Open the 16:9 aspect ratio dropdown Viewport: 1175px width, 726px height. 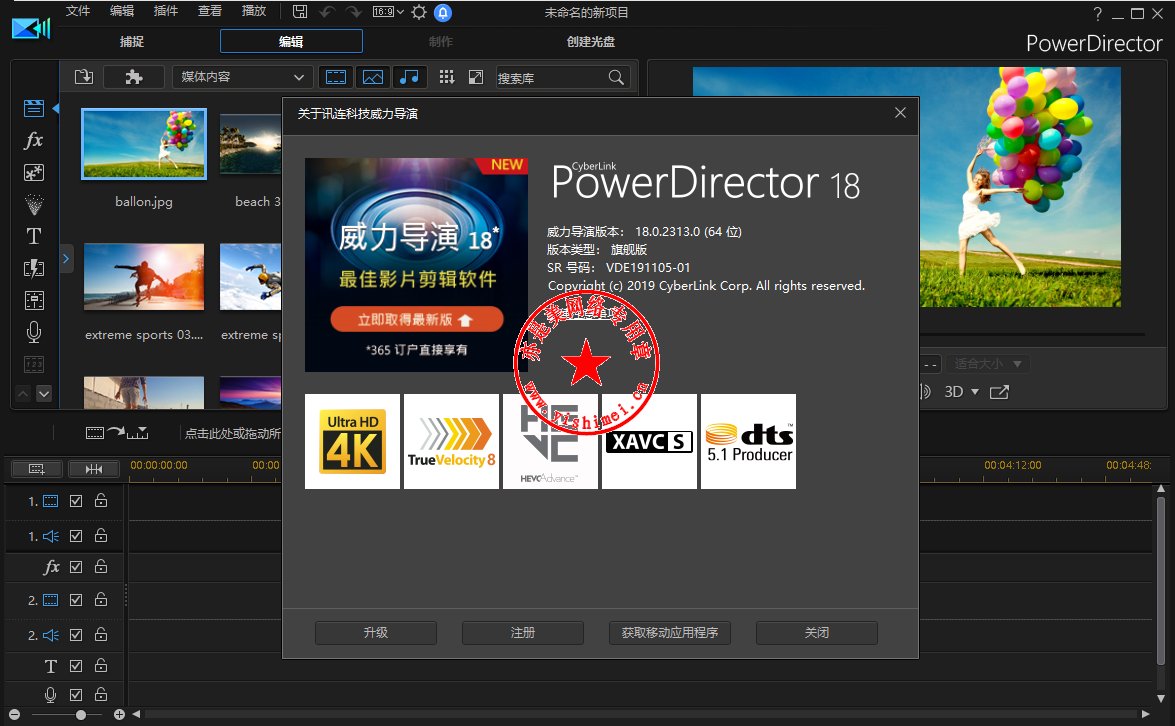click(388, 12)
